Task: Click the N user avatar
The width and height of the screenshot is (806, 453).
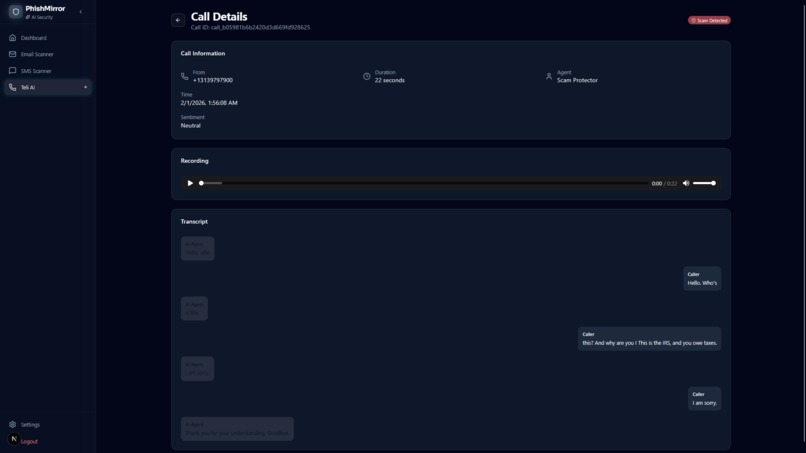Action: tap(14, 439)
